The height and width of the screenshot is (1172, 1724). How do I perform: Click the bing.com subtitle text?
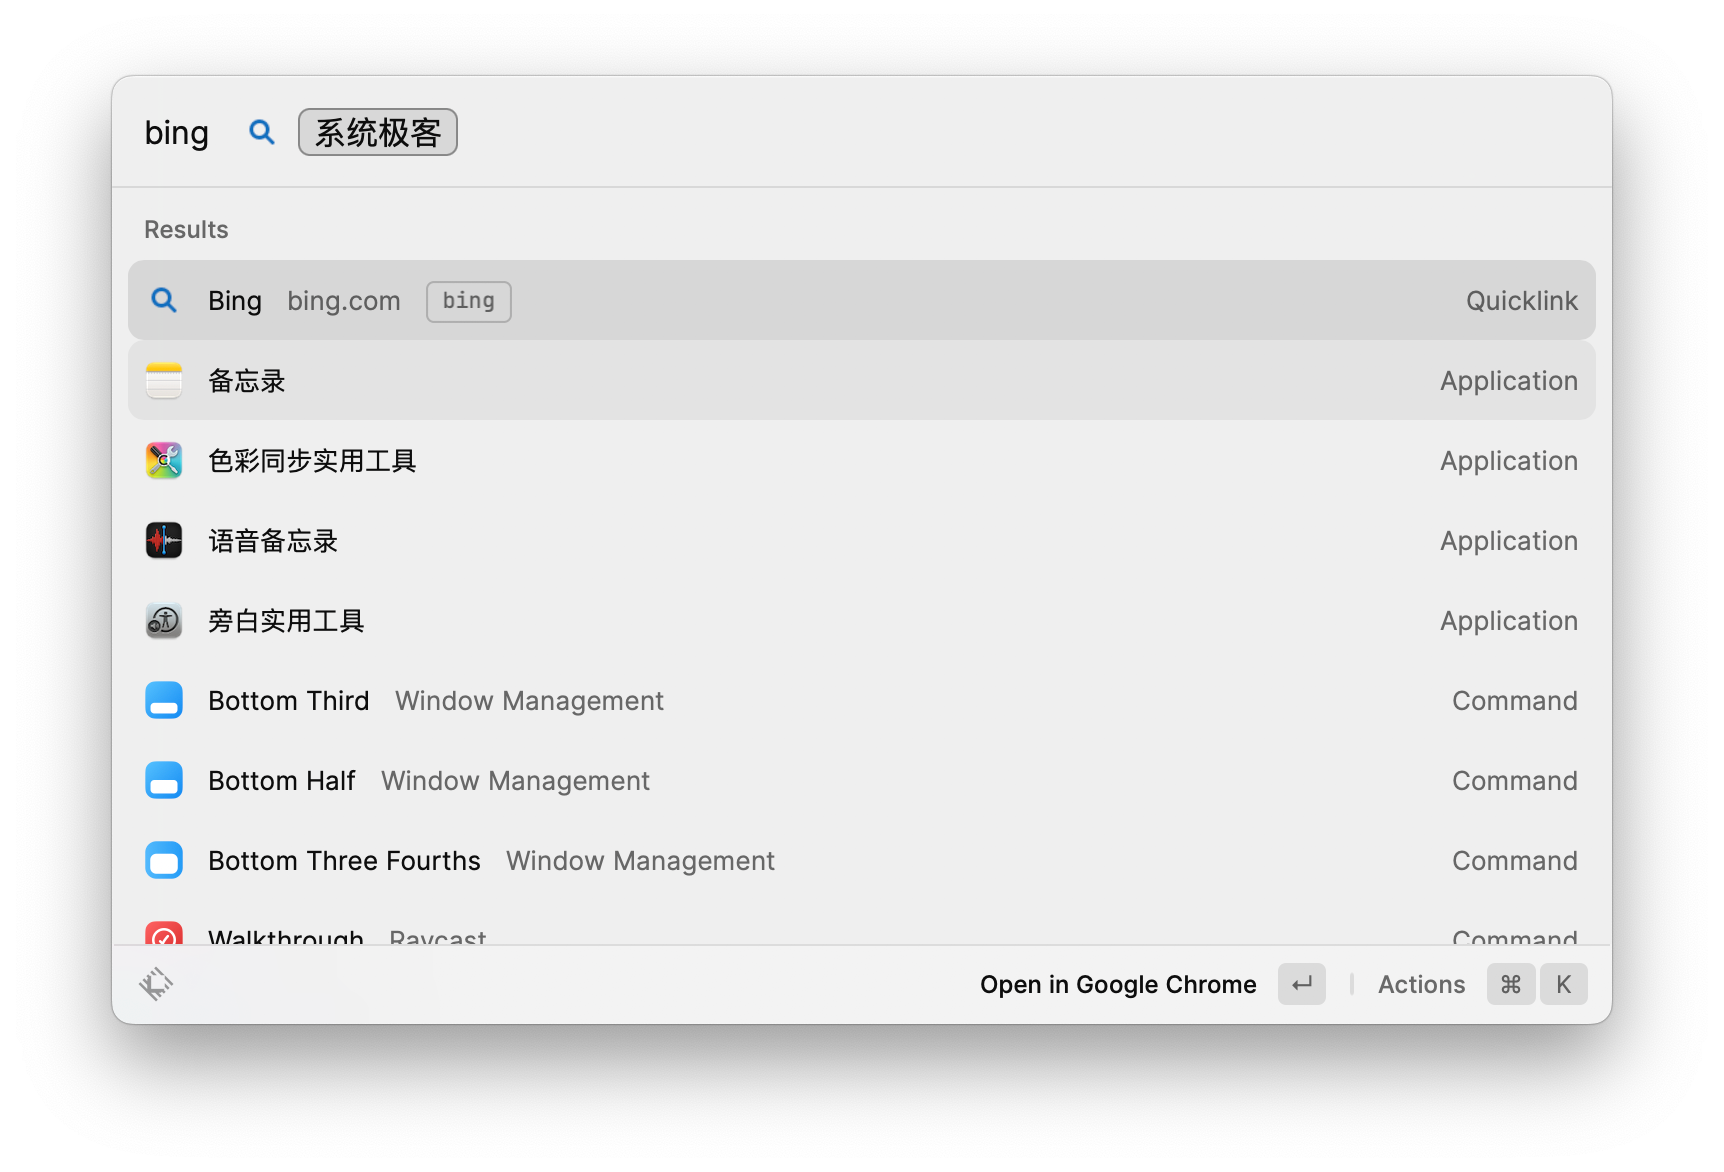344,301
